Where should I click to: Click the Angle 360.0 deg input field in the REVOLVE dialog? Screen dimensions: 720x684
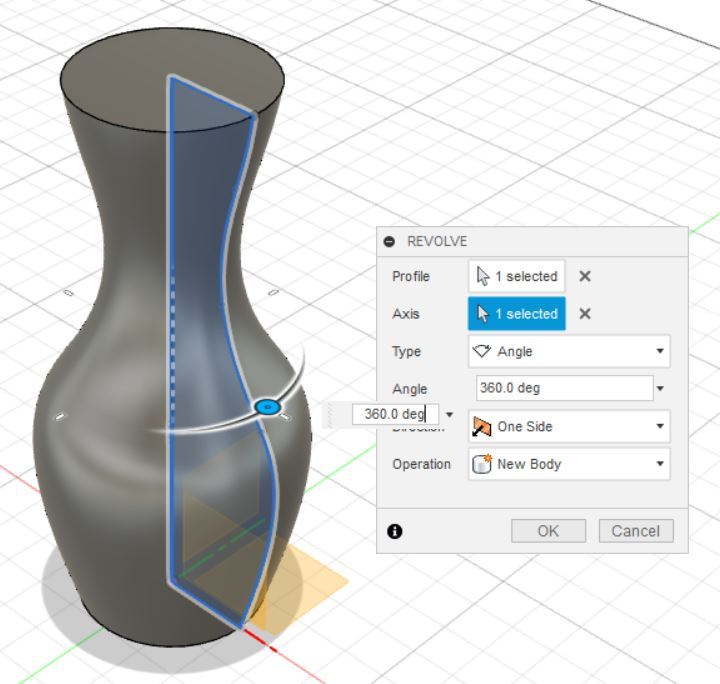pos(564,388)
